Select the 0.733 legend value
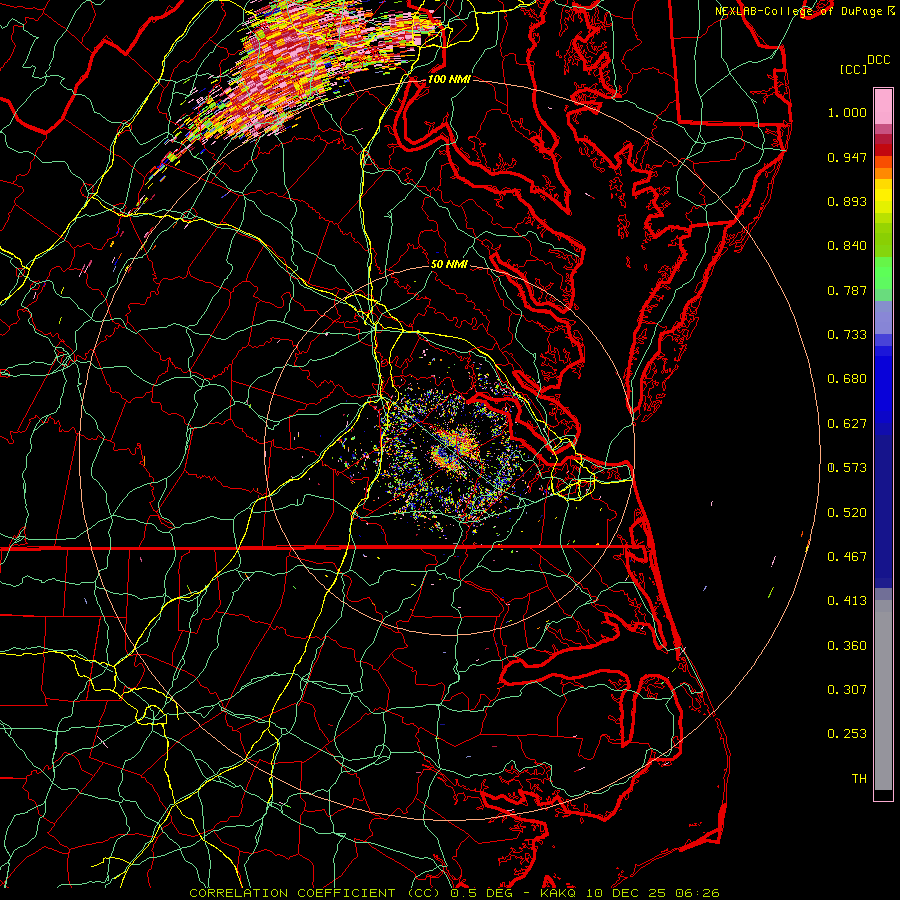The height and width of the screenshot is (900, 900). click(847, 335)
